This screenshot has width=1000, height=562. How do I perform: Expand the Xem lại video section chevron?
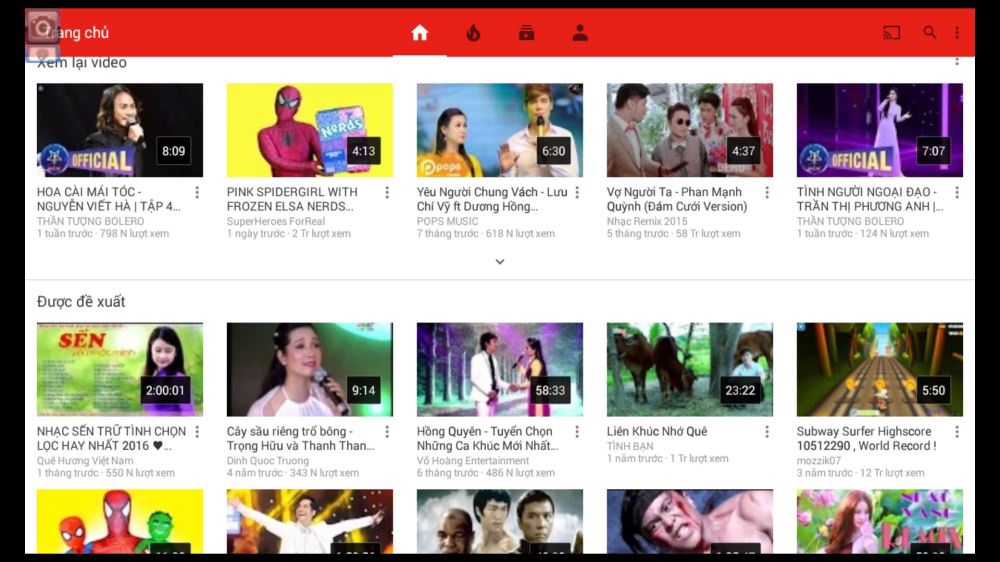coord(500,262)
